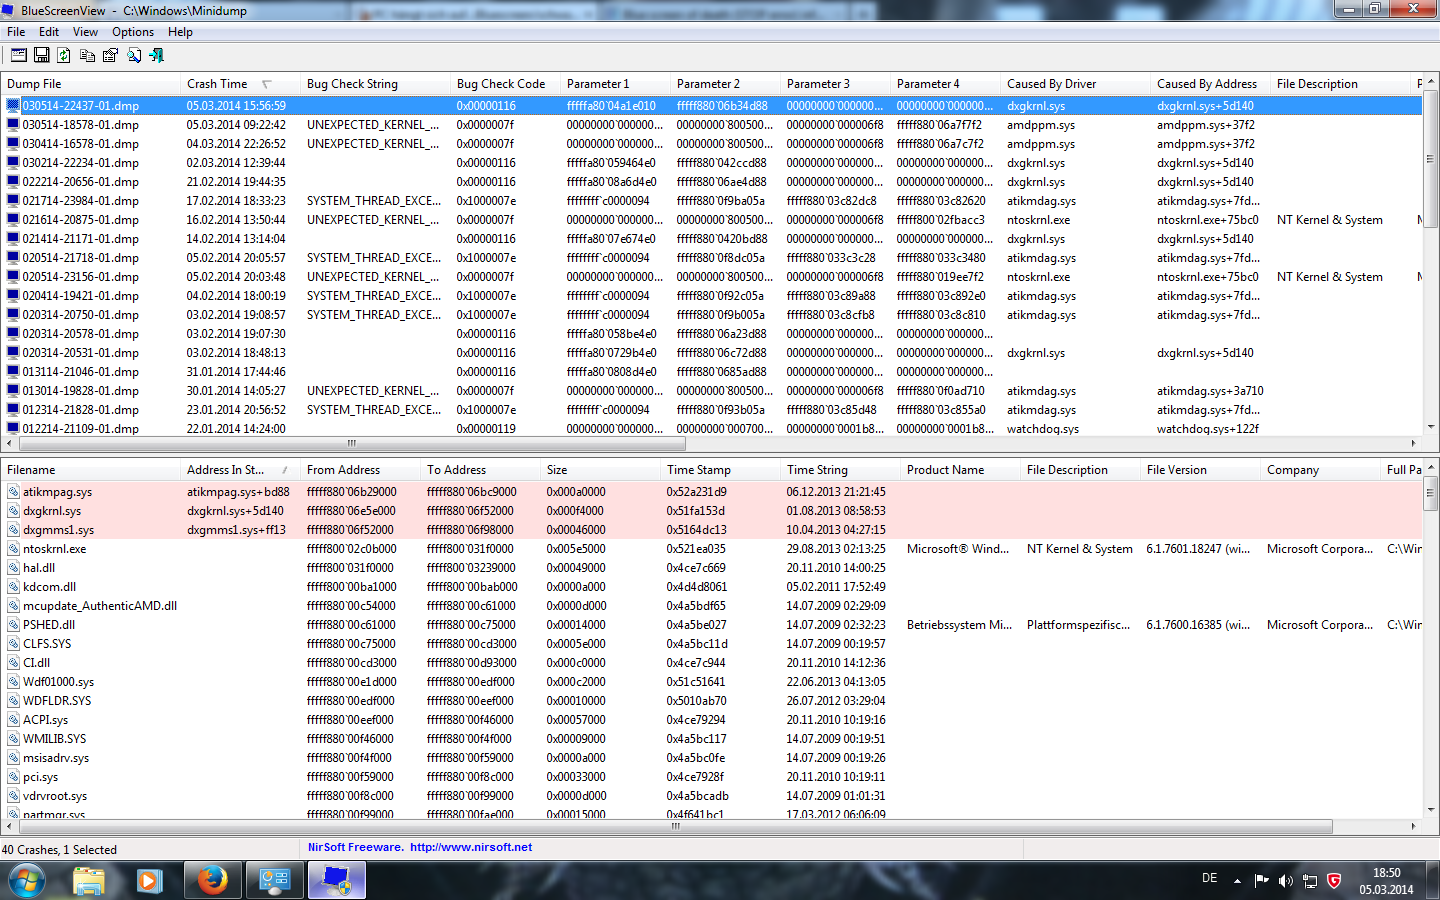Select msisadrv.sys in lower pane
Image resolution: width=1440 pixels, height=900 pixels.
[x=711, y=758]
